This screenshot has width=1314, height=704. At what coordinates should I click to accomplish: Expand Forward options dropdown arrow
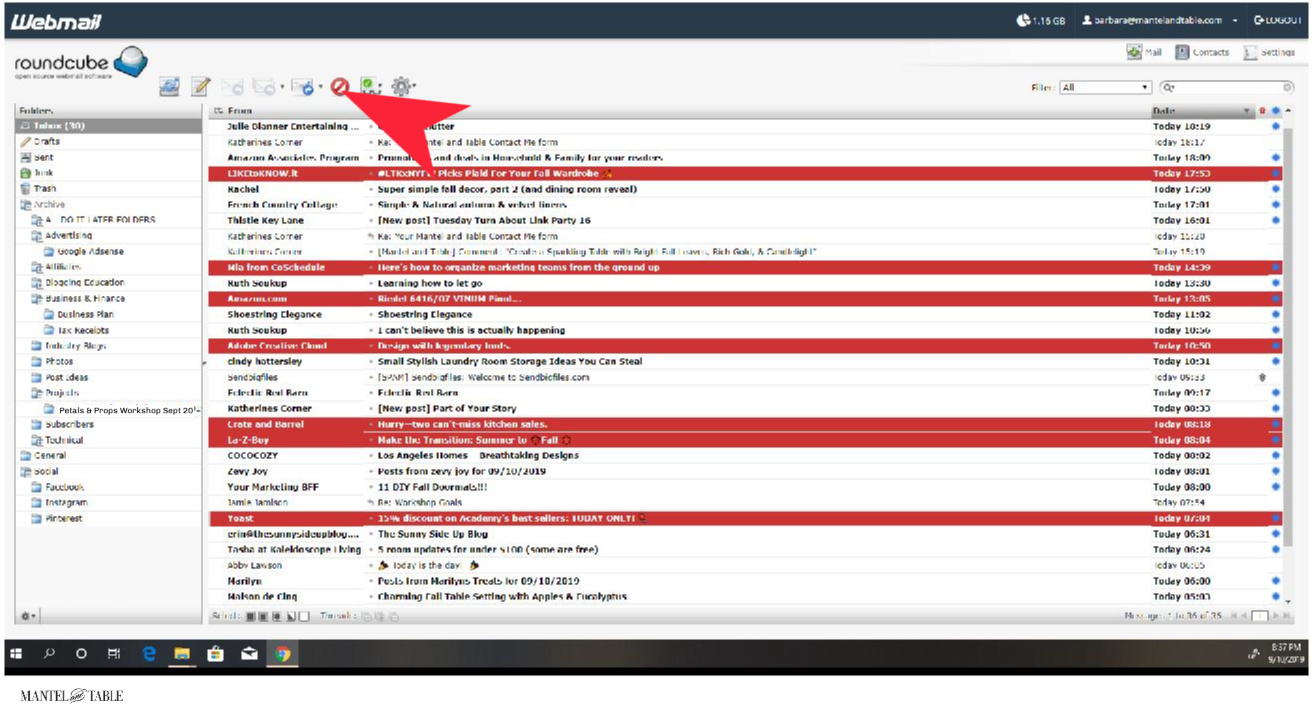click(x=320, y=88)
